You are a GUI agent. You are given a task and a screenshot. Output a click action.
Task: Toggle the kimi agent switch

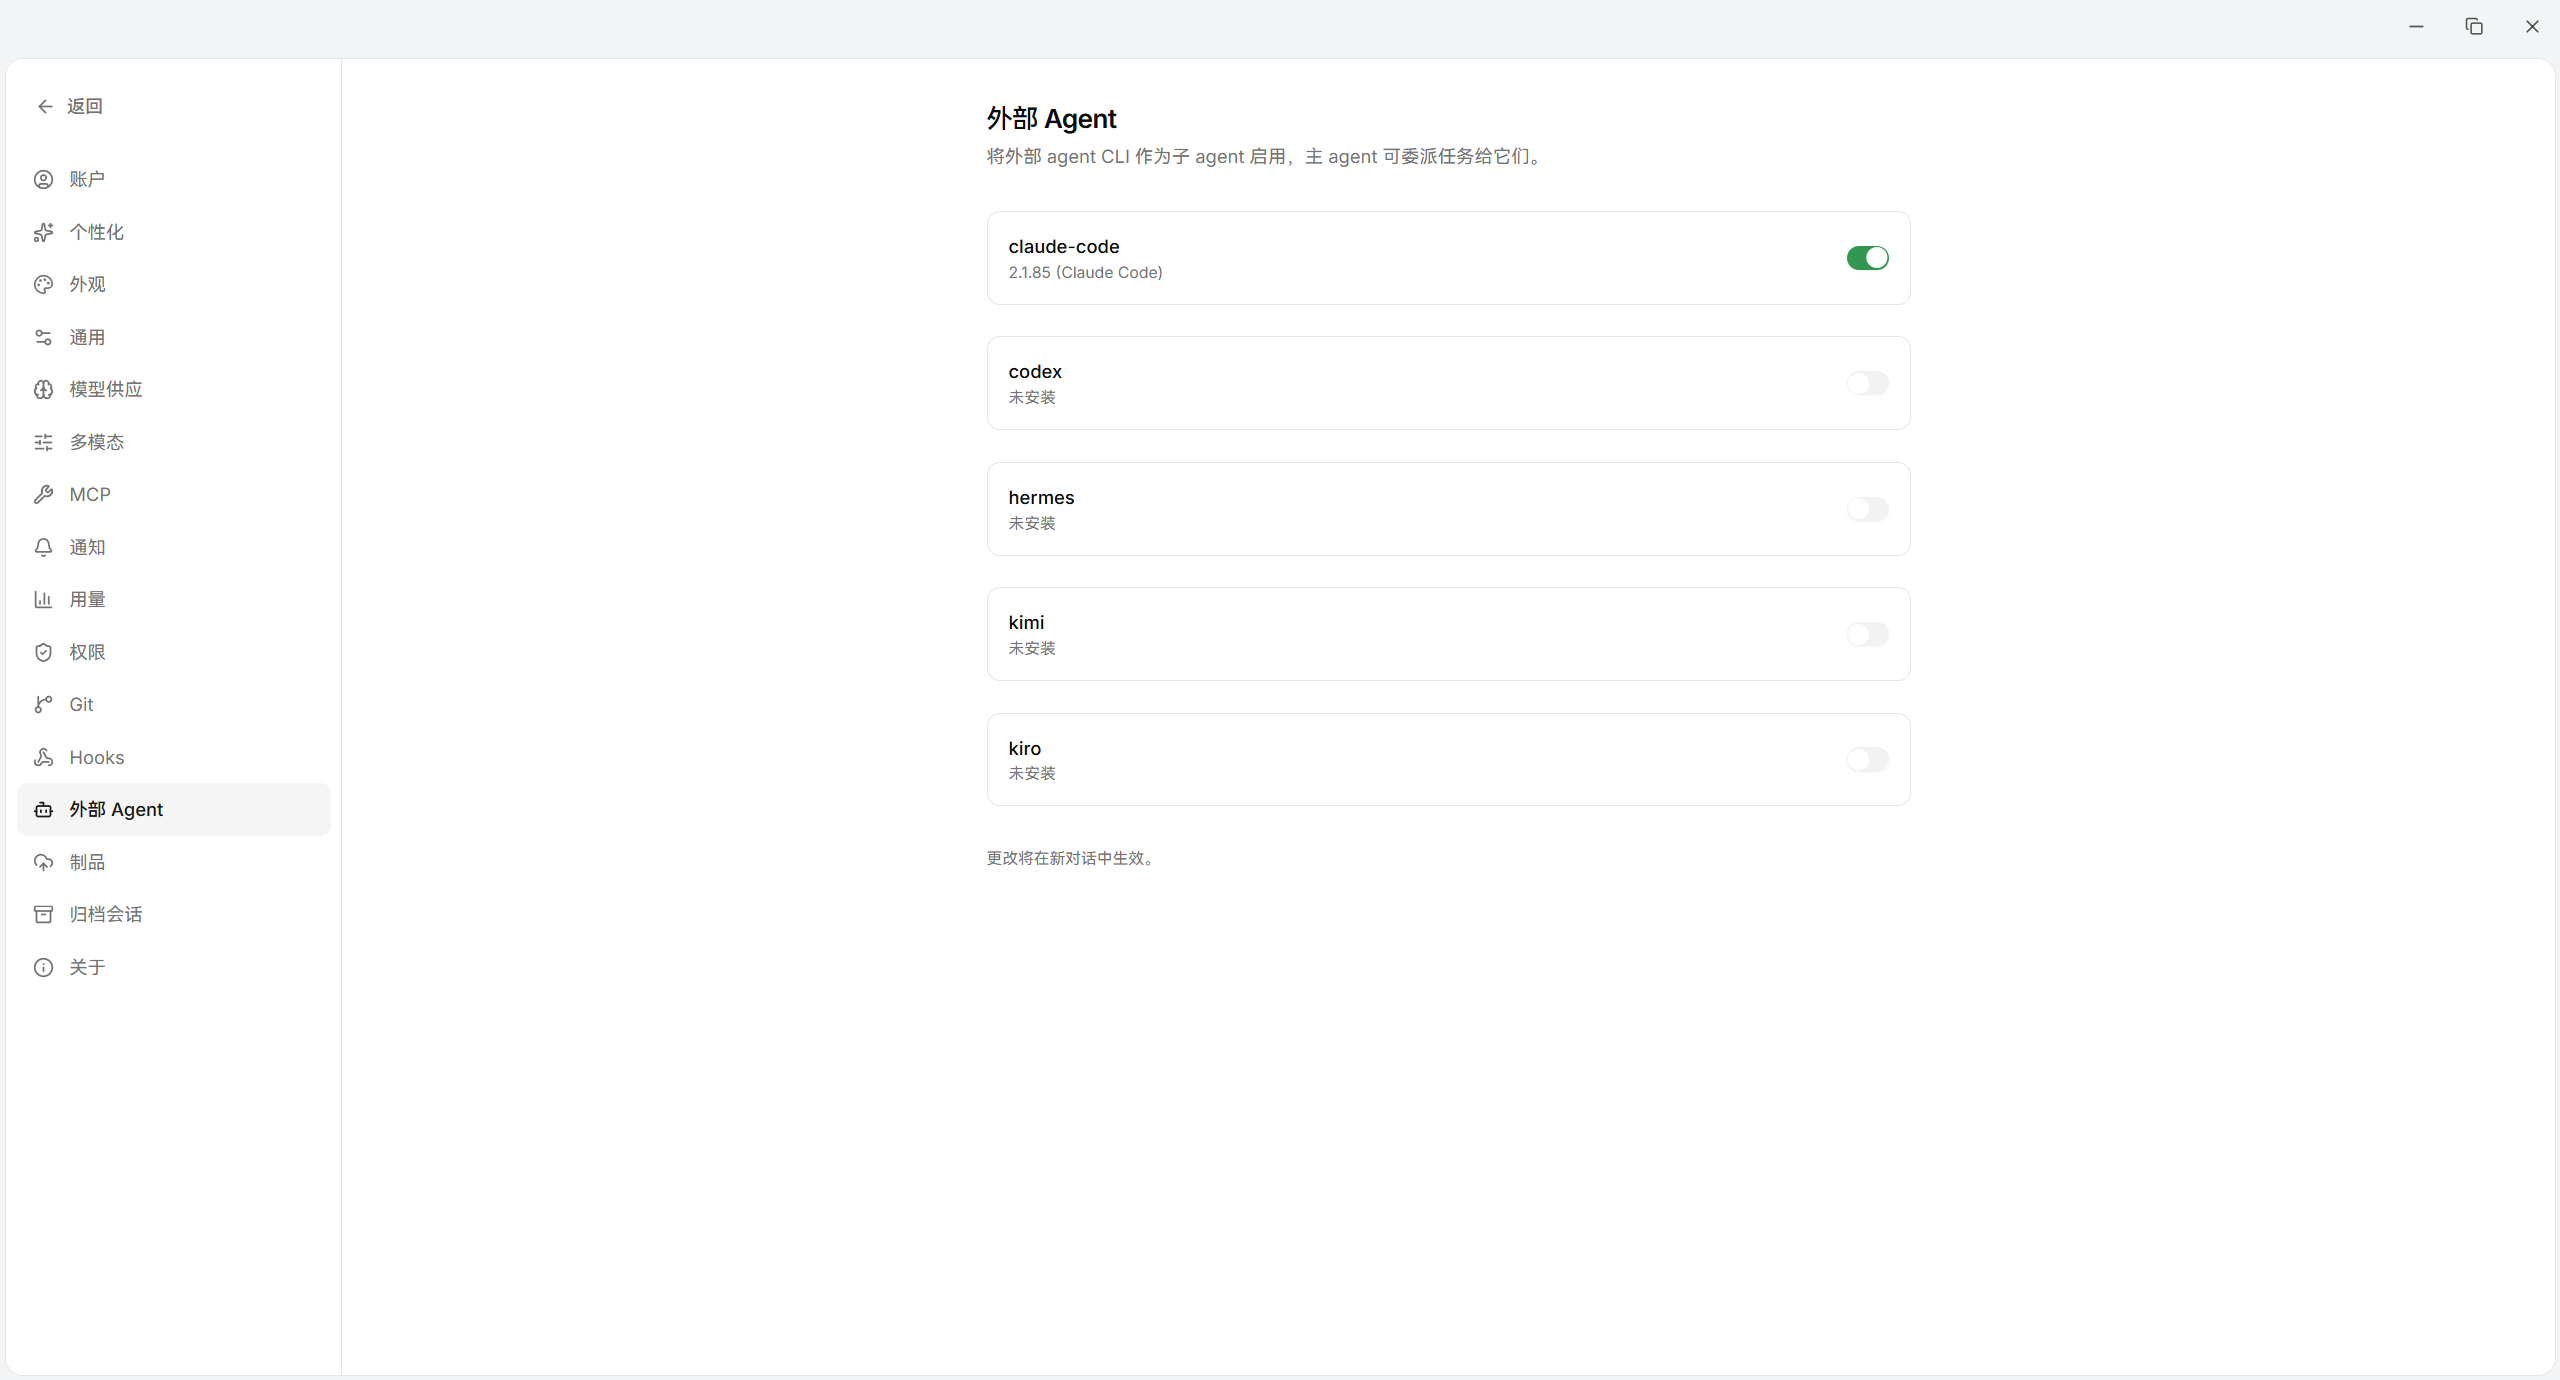coord(1867,634)
